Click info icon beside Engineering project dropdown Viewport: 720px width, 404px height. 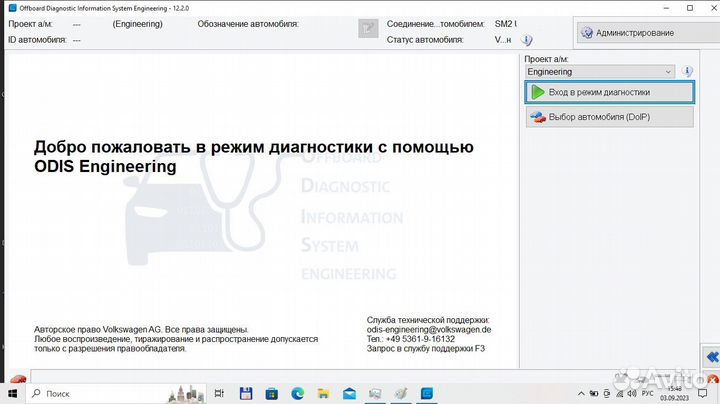(x=687, y=71)
